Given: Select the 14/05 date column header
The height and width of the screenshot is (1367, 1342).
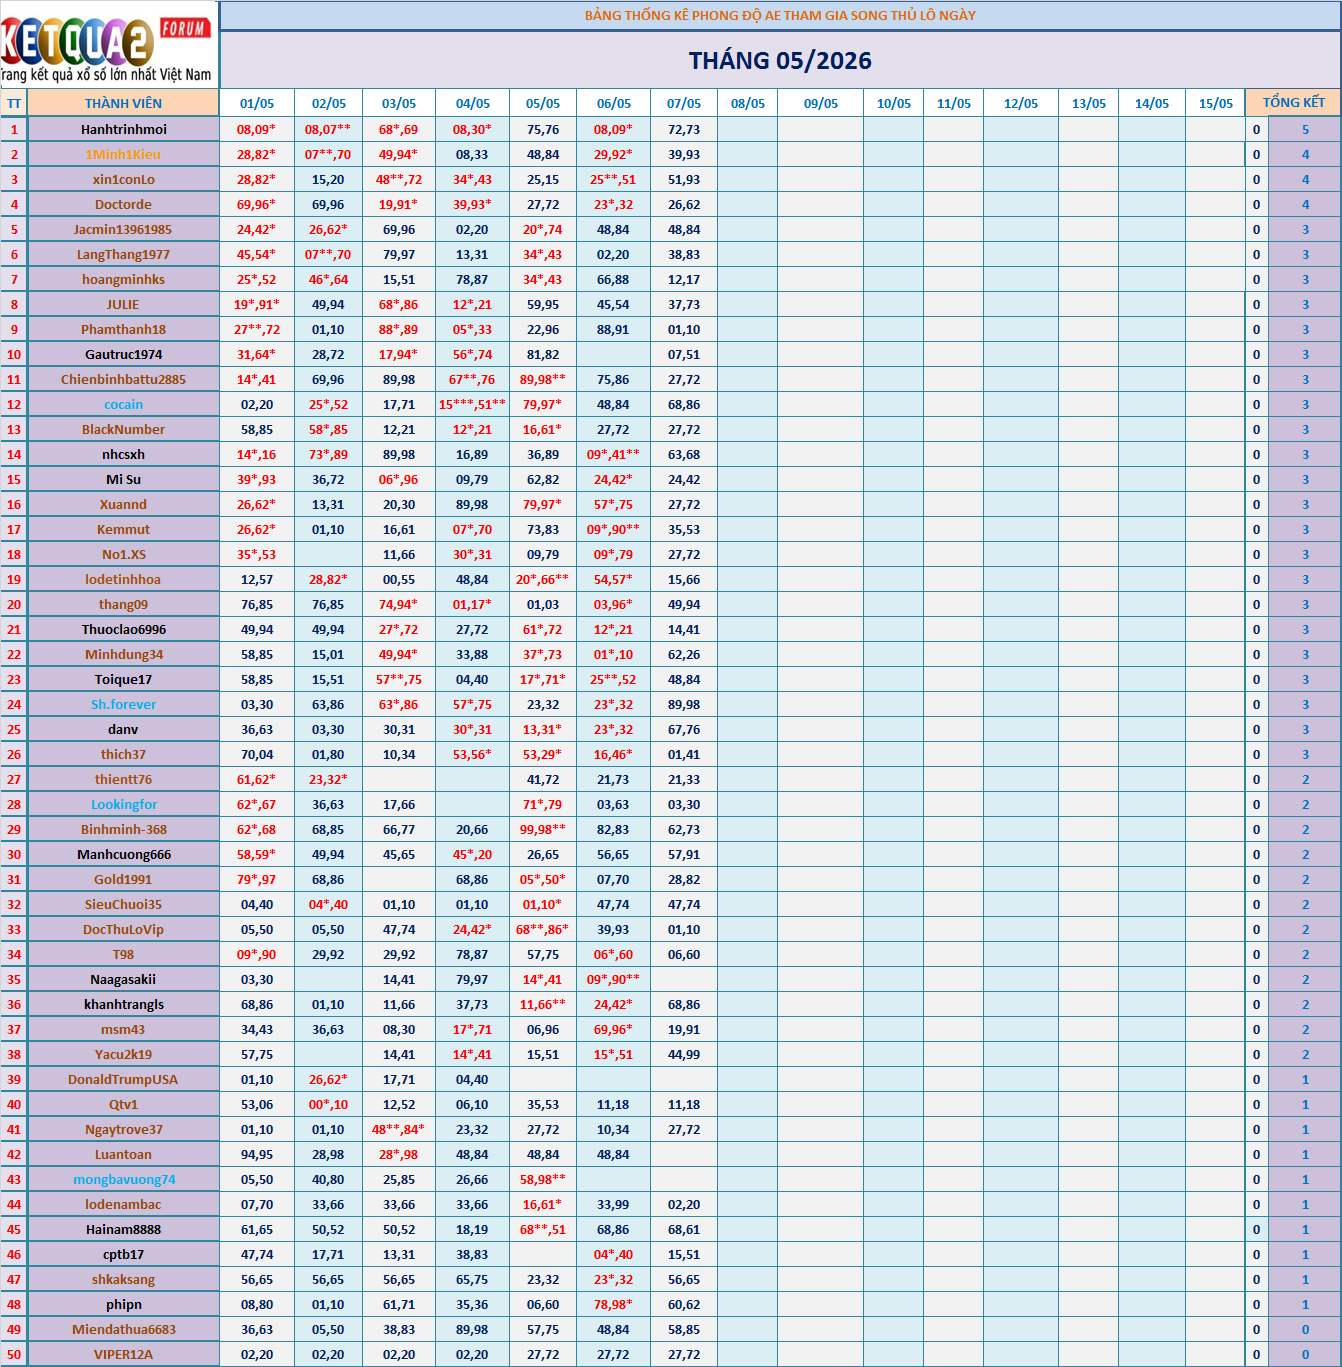Looking at the screenshot, I should point(1152,103).
